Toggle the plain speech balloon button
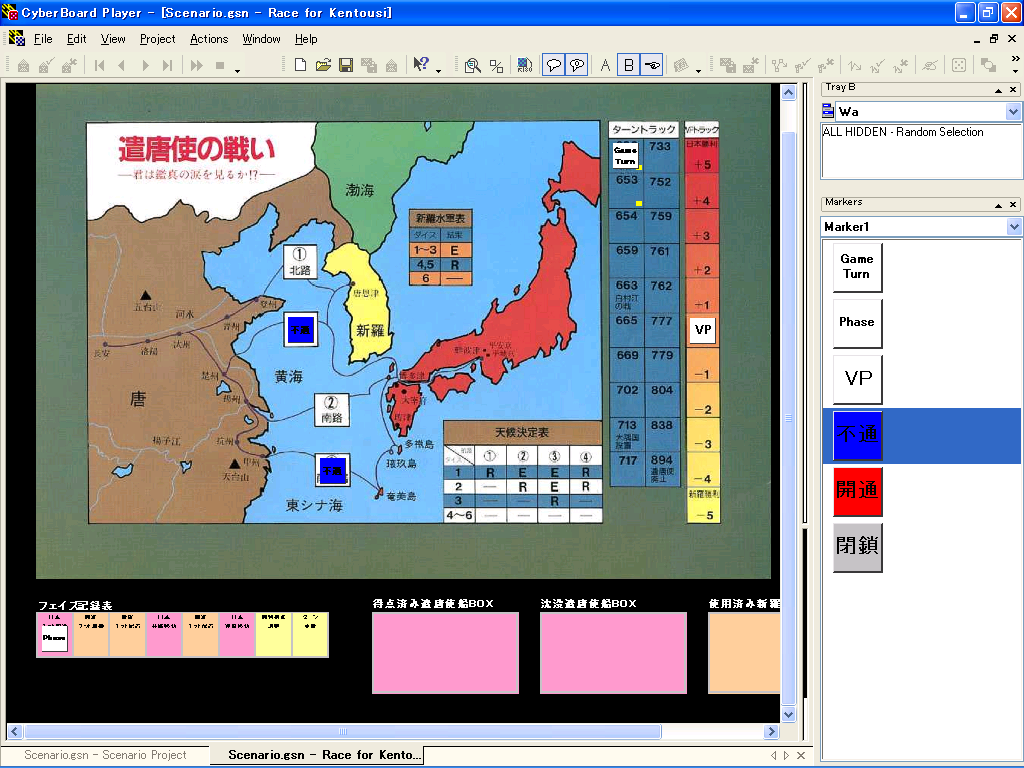The width and height of the screenshot is (1024, 768). coord(554,65)
